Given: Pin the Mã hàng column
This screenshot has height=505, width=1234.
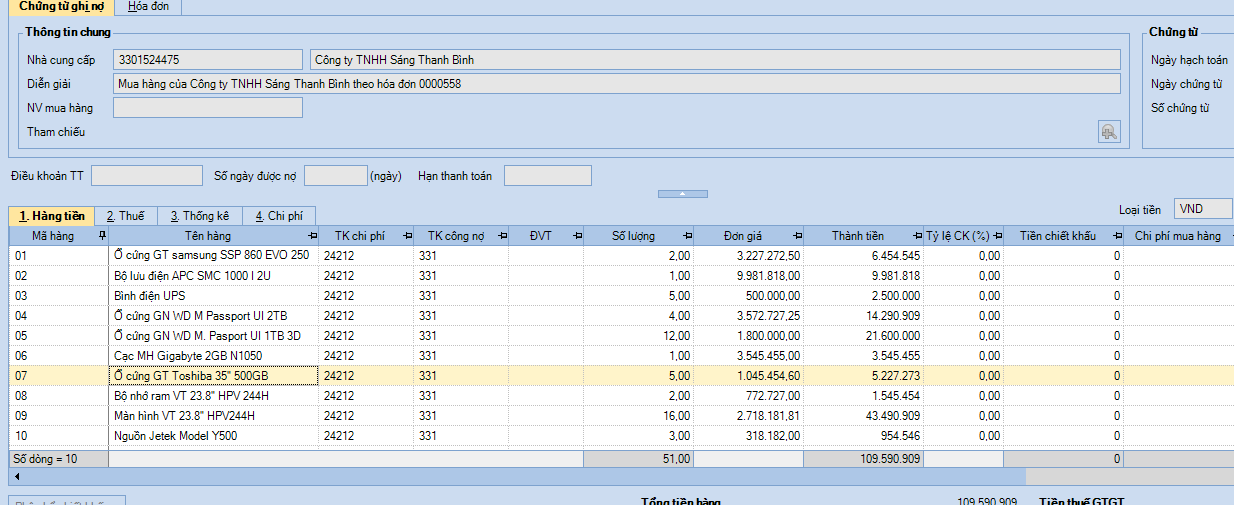Looking at the screenshot, I should [x=101, y=236].
